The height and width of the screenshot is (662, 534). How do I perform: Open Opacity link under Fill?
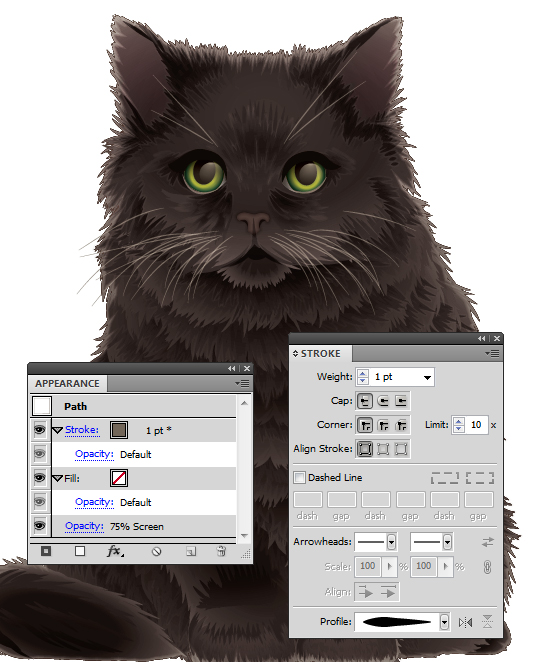point(94,502)
